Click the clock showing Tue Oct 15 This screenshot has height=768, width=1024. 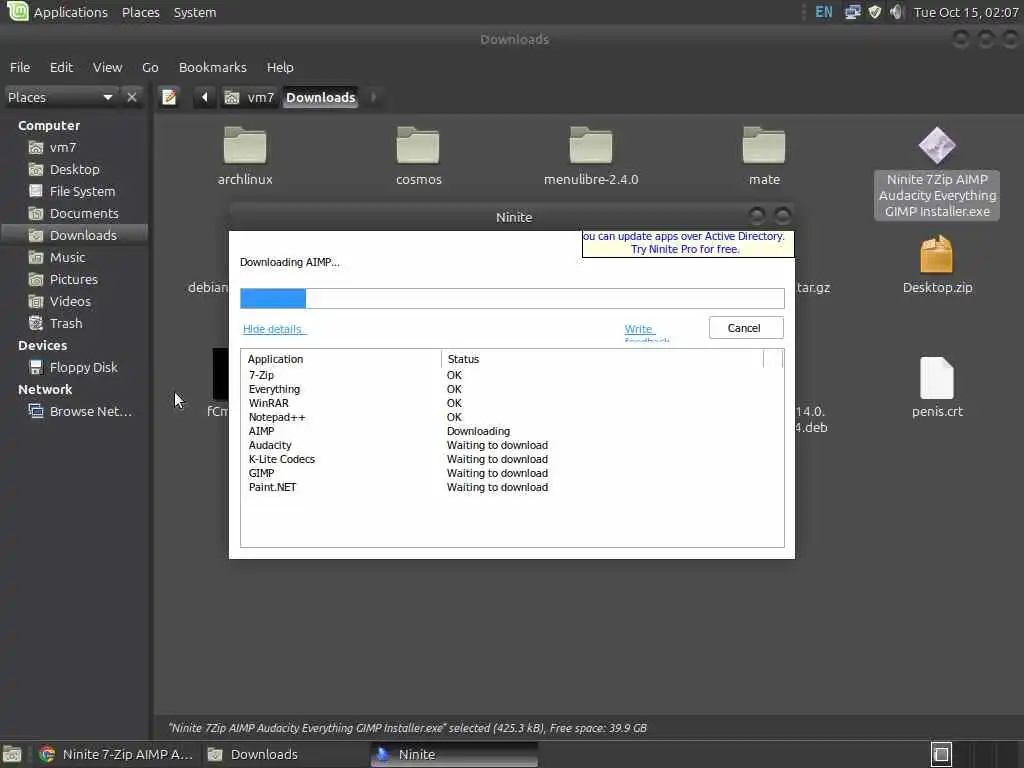966,12
